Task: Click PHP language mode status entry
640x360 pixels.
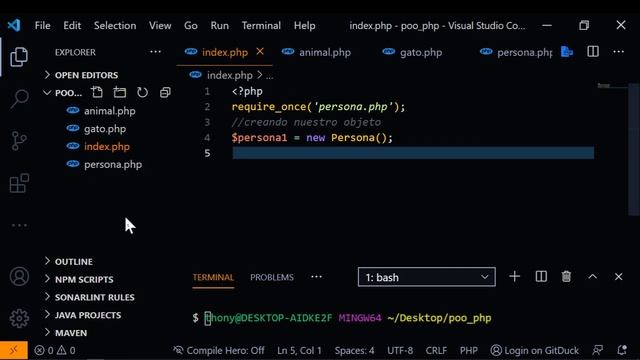Action: click(469, 350)
